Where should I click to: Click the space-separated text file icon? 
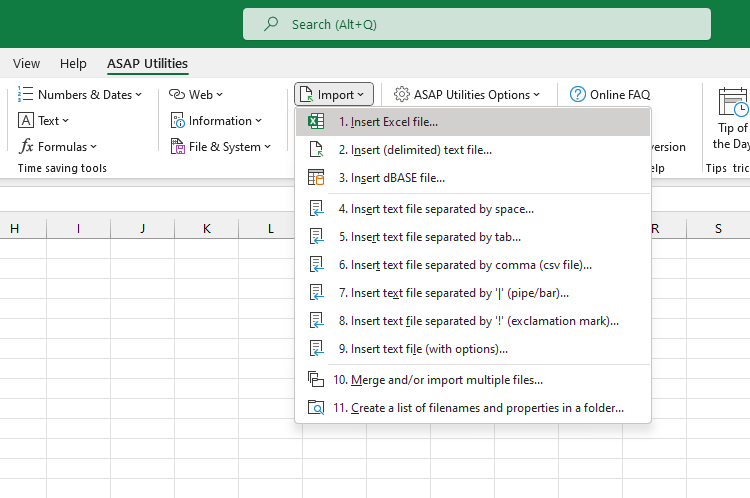(316, 209)
